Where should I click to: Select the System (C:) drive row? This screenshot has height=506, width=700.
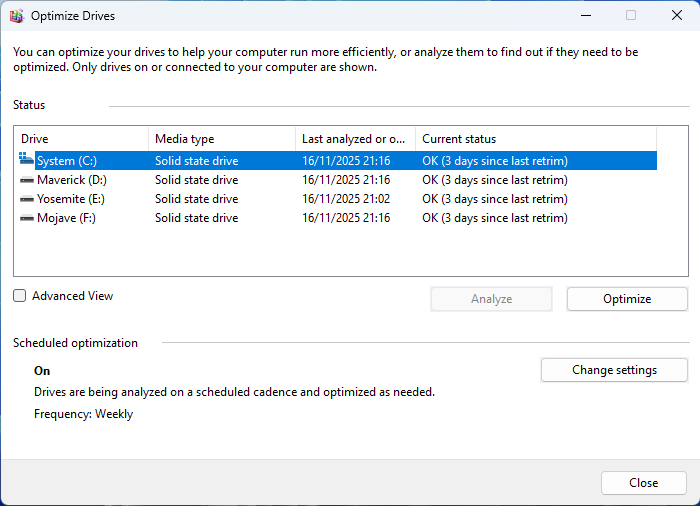click(x=338, y=161)
